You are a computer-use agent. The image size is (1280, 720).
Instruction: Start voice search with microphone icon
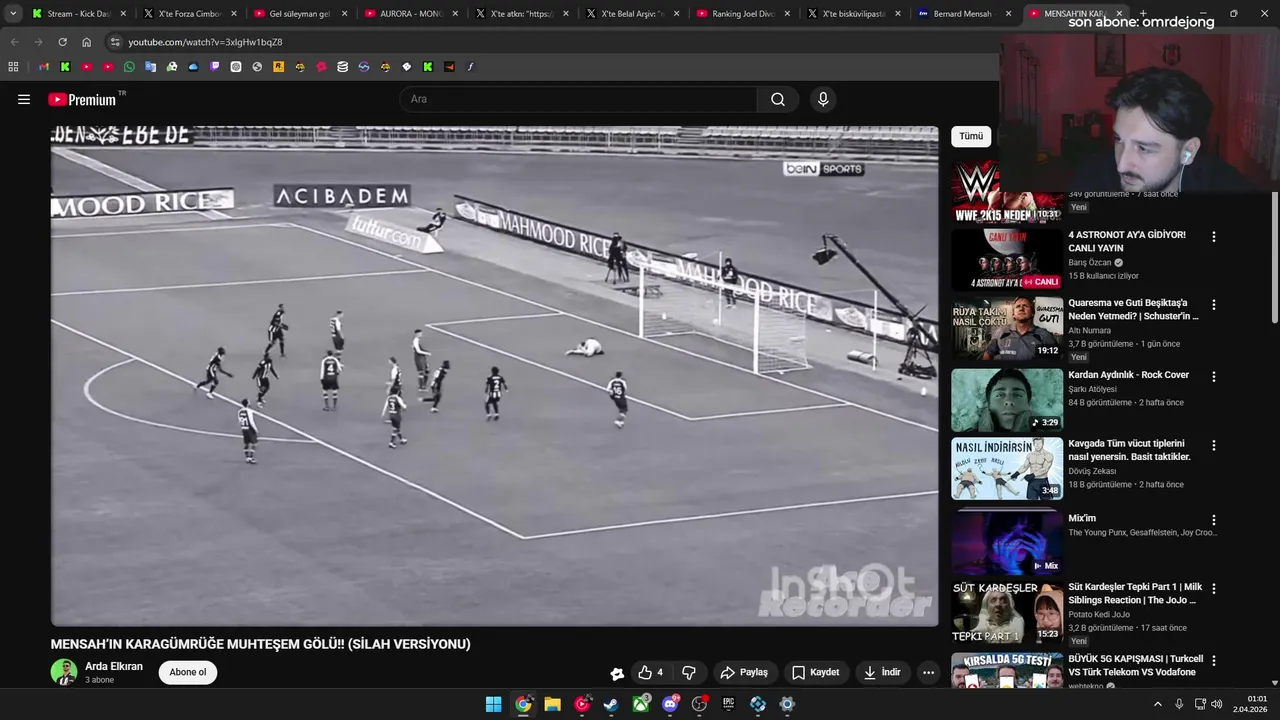823,99
